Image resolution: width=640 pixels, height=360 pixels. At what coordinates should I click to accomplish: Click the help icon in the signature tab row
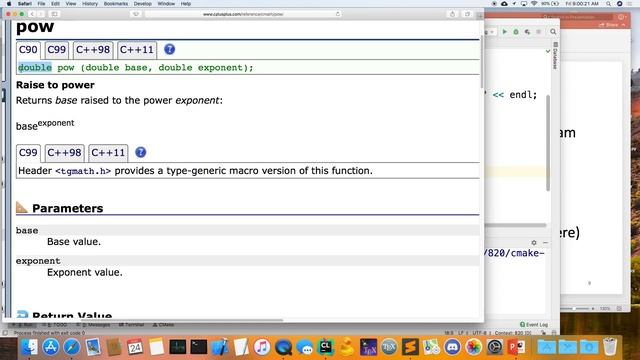169,49
